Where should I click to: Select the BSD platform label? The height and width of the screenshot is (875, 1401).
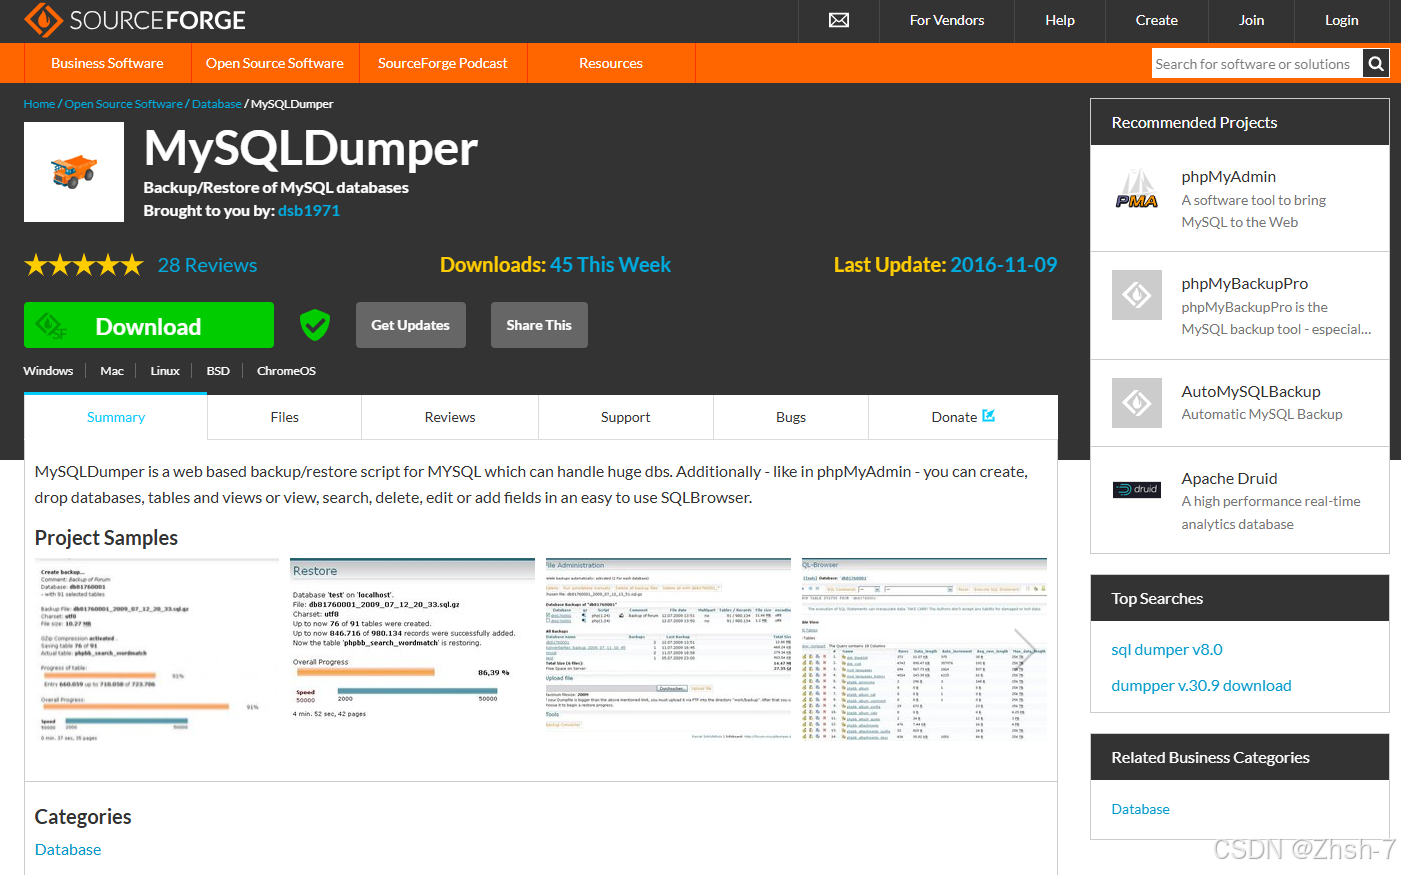pos(218,371)
